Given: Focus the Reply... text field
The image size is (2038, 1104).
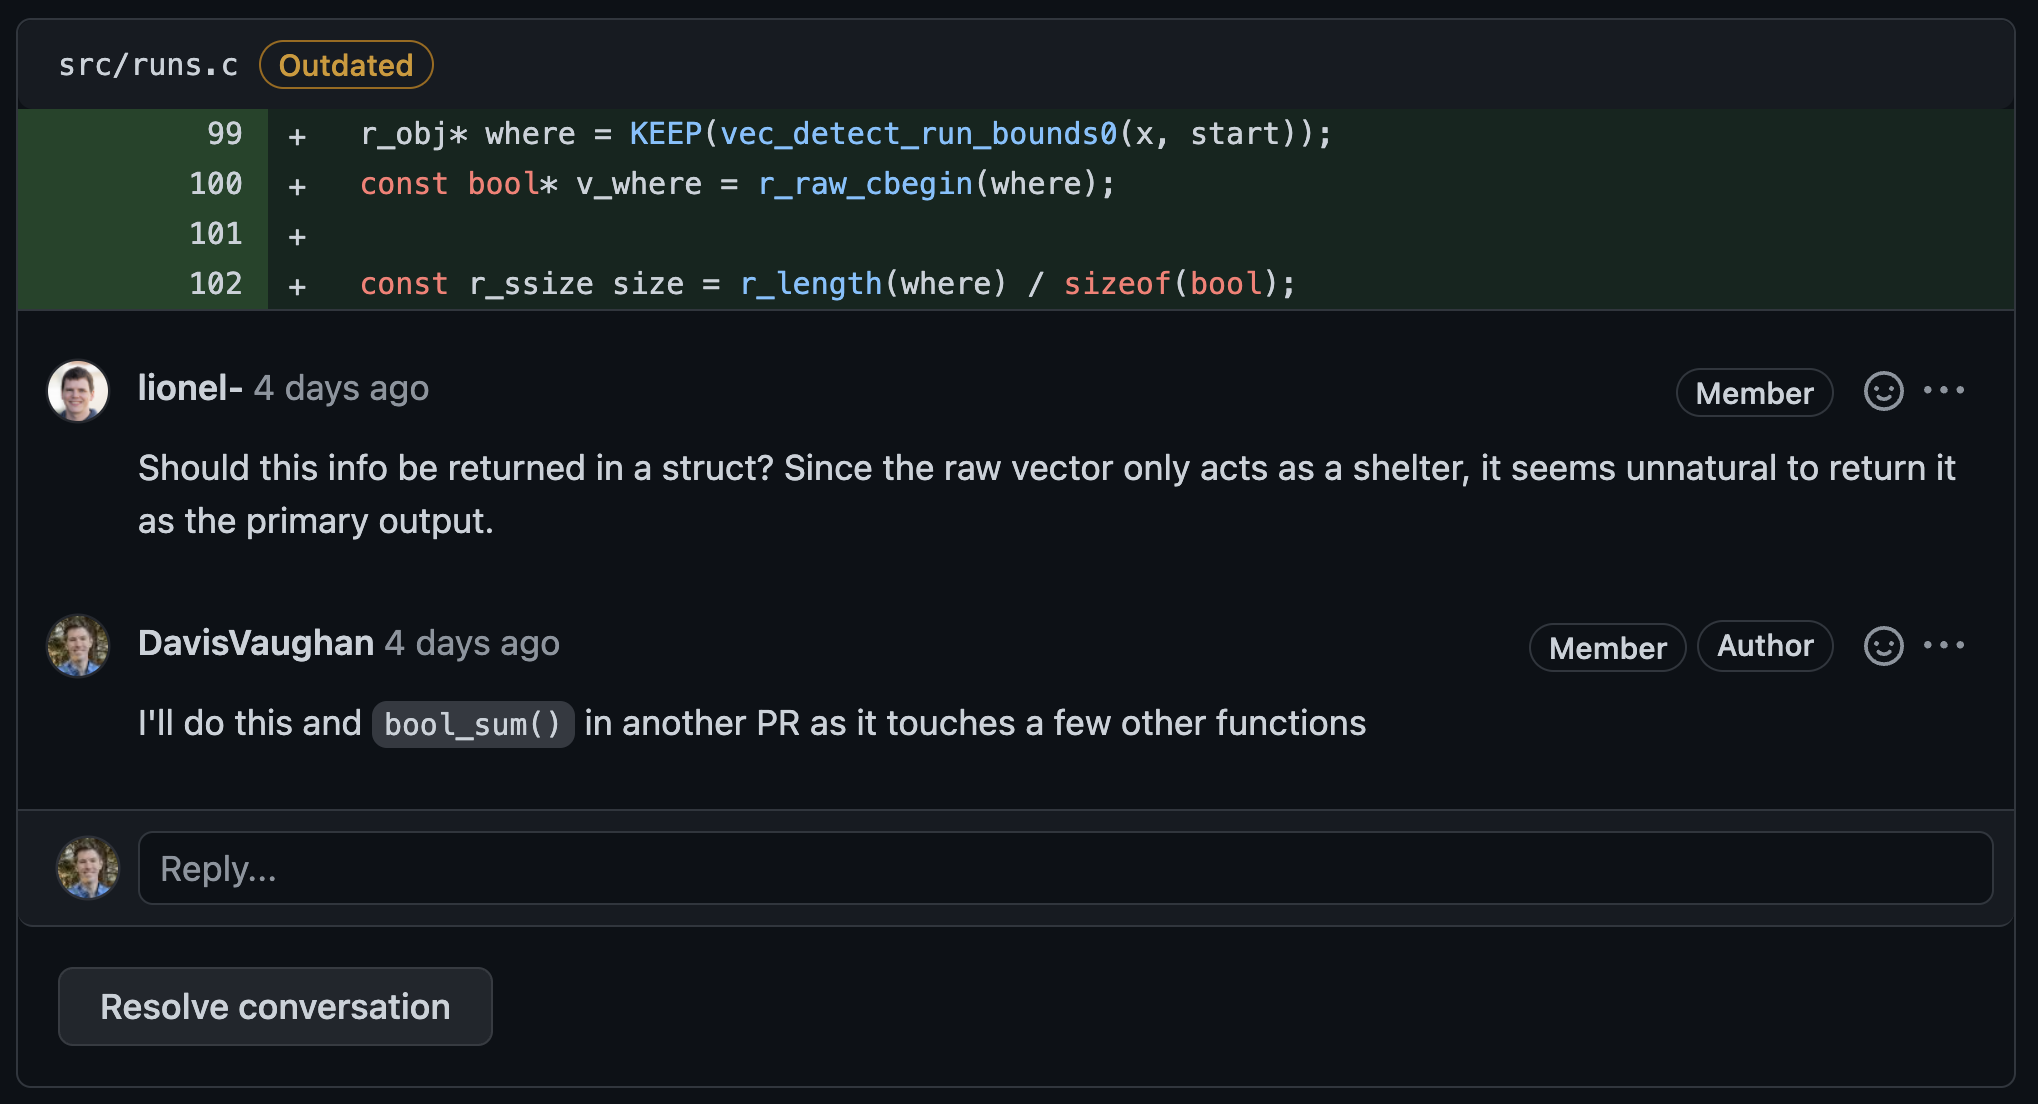Looking at the screenshot, I should point(1065,868).
